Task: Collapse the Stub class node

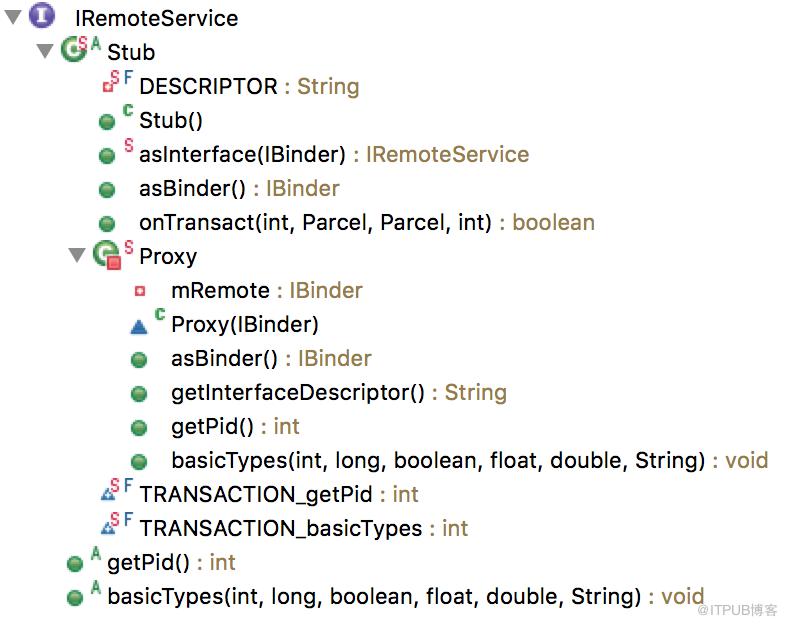Action: coord(45,51)
